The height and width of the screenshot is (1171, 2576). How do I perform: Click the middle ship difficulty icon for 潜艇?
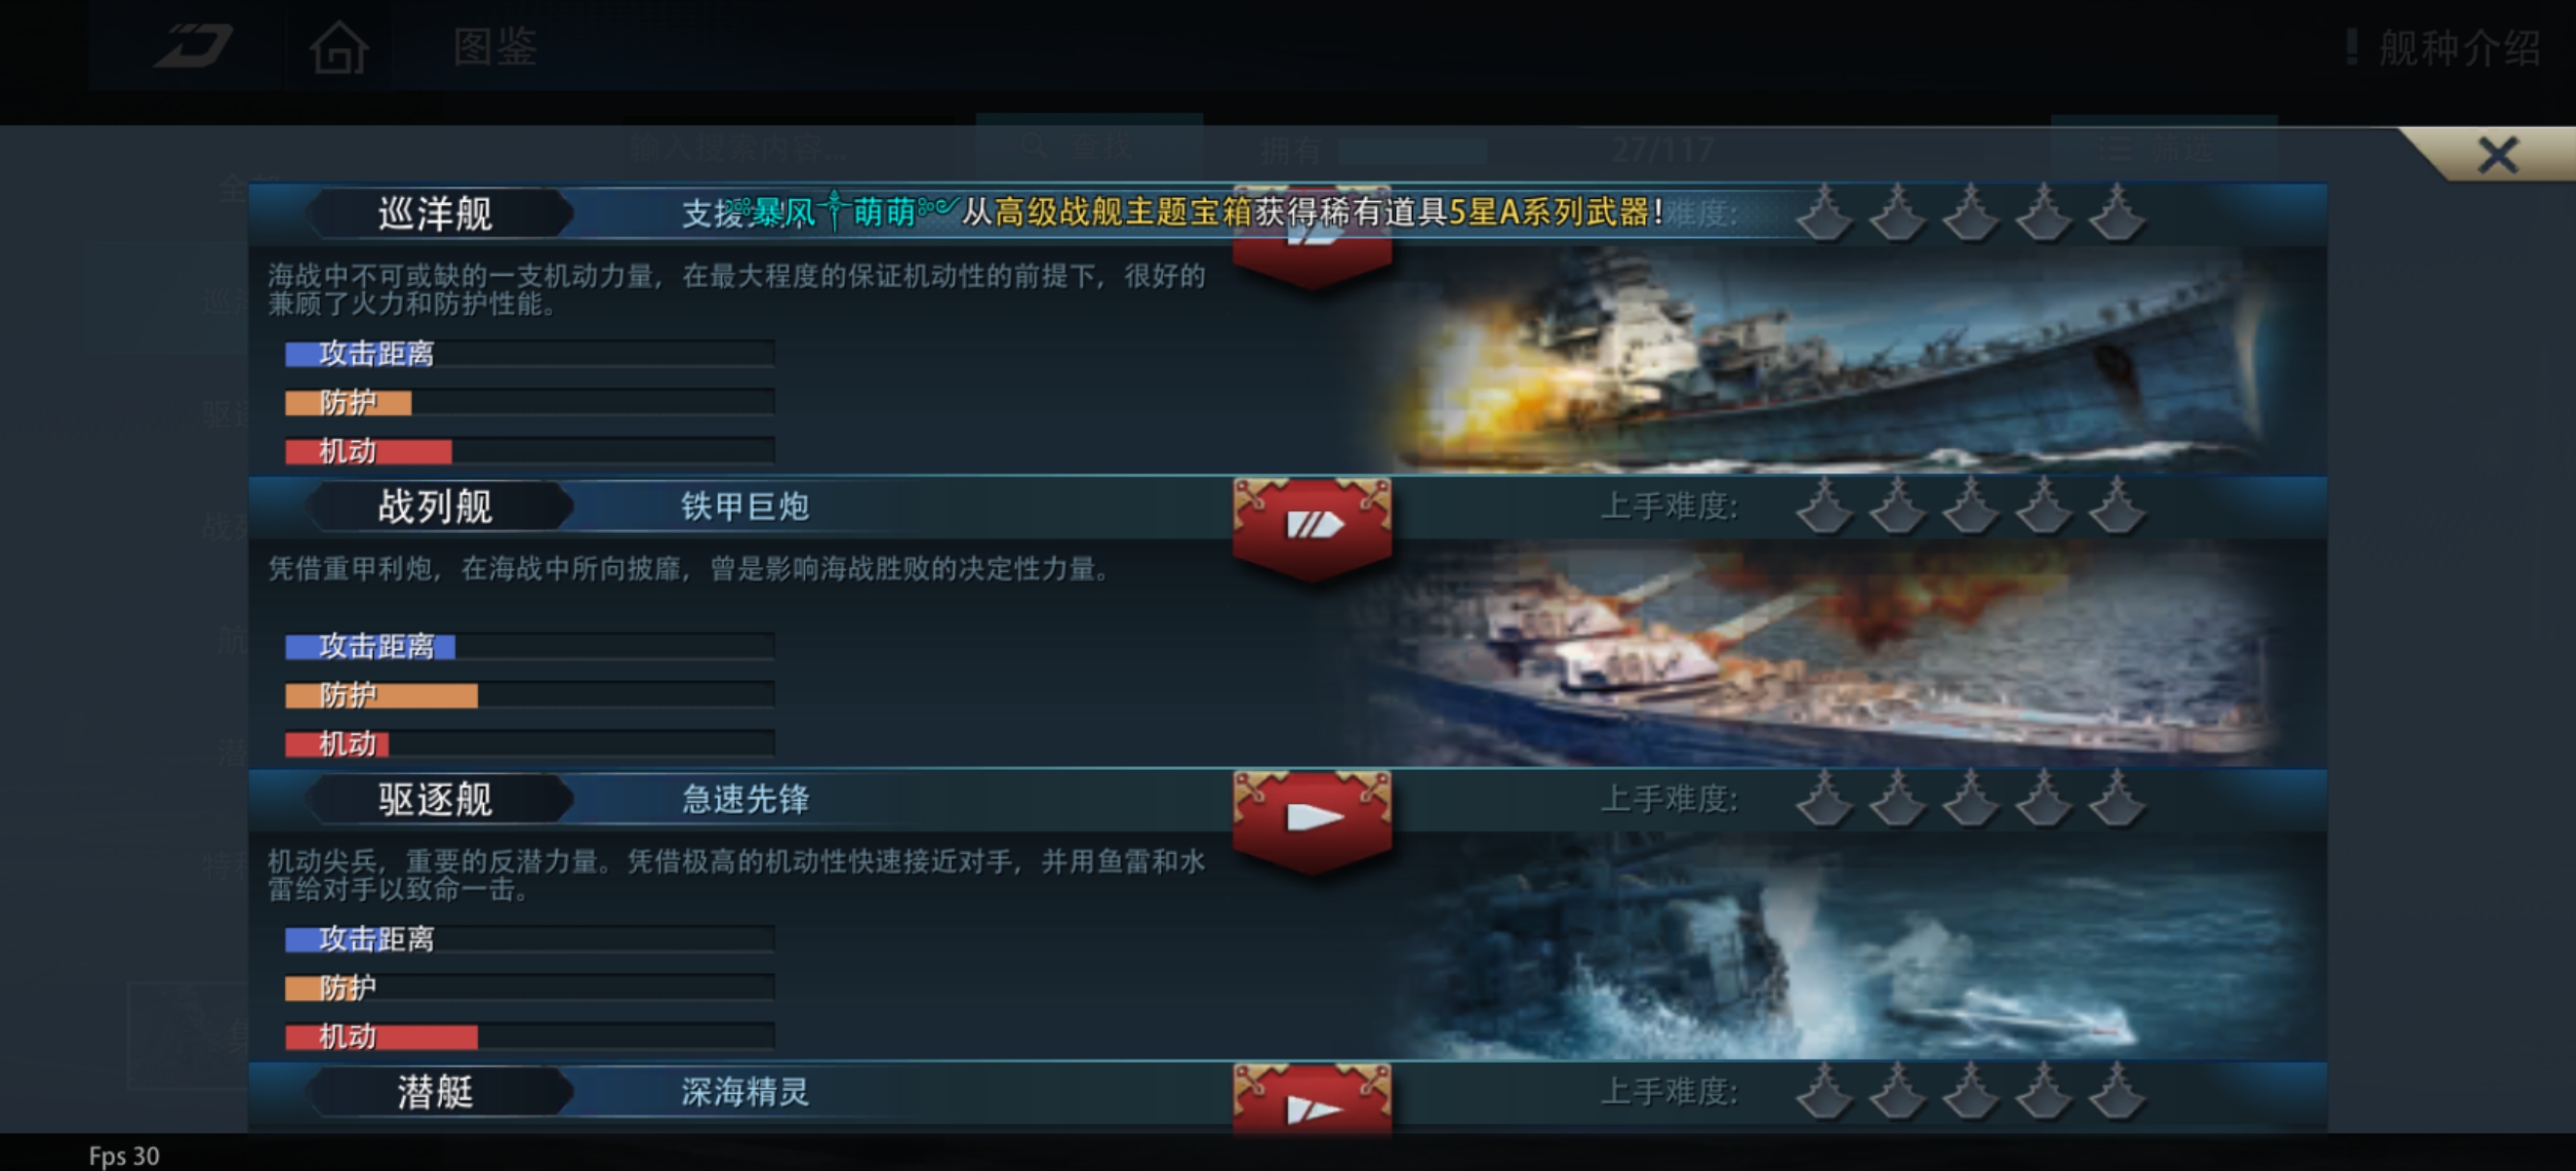click(1970, 1091)
